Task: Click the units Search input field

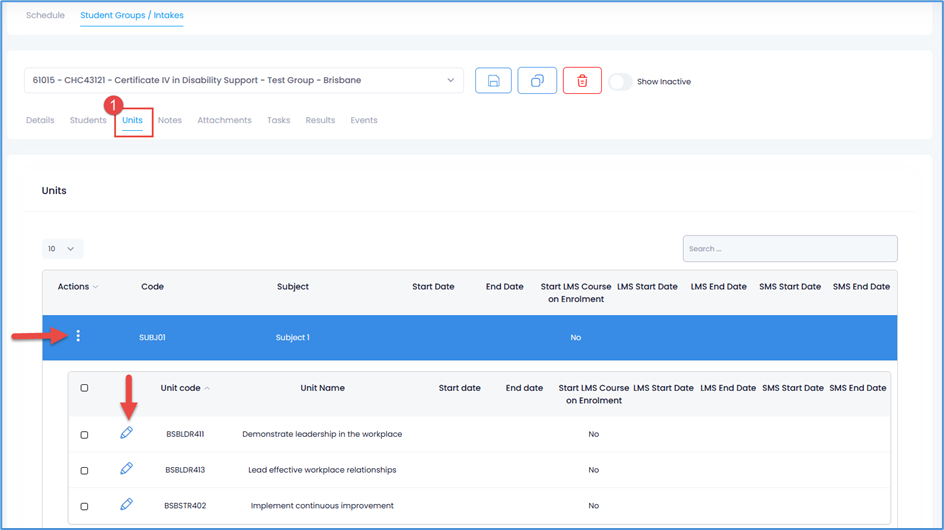Action: point(789,249)
